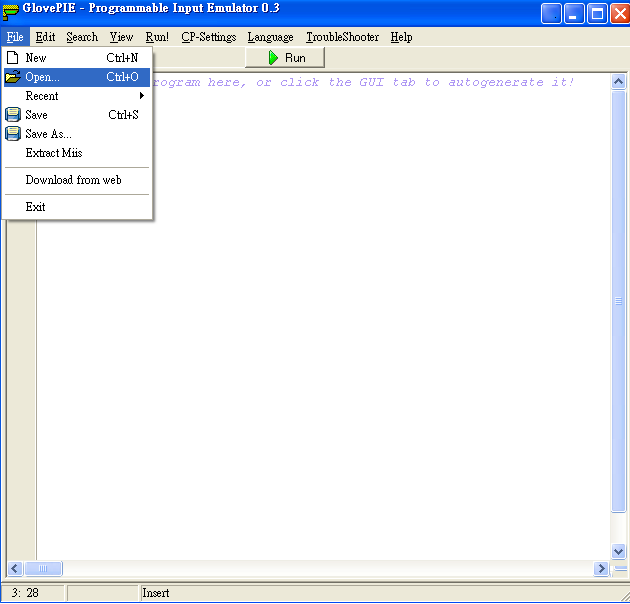
Task: Open the TroubleShooter menu
Action: (342, 37)
